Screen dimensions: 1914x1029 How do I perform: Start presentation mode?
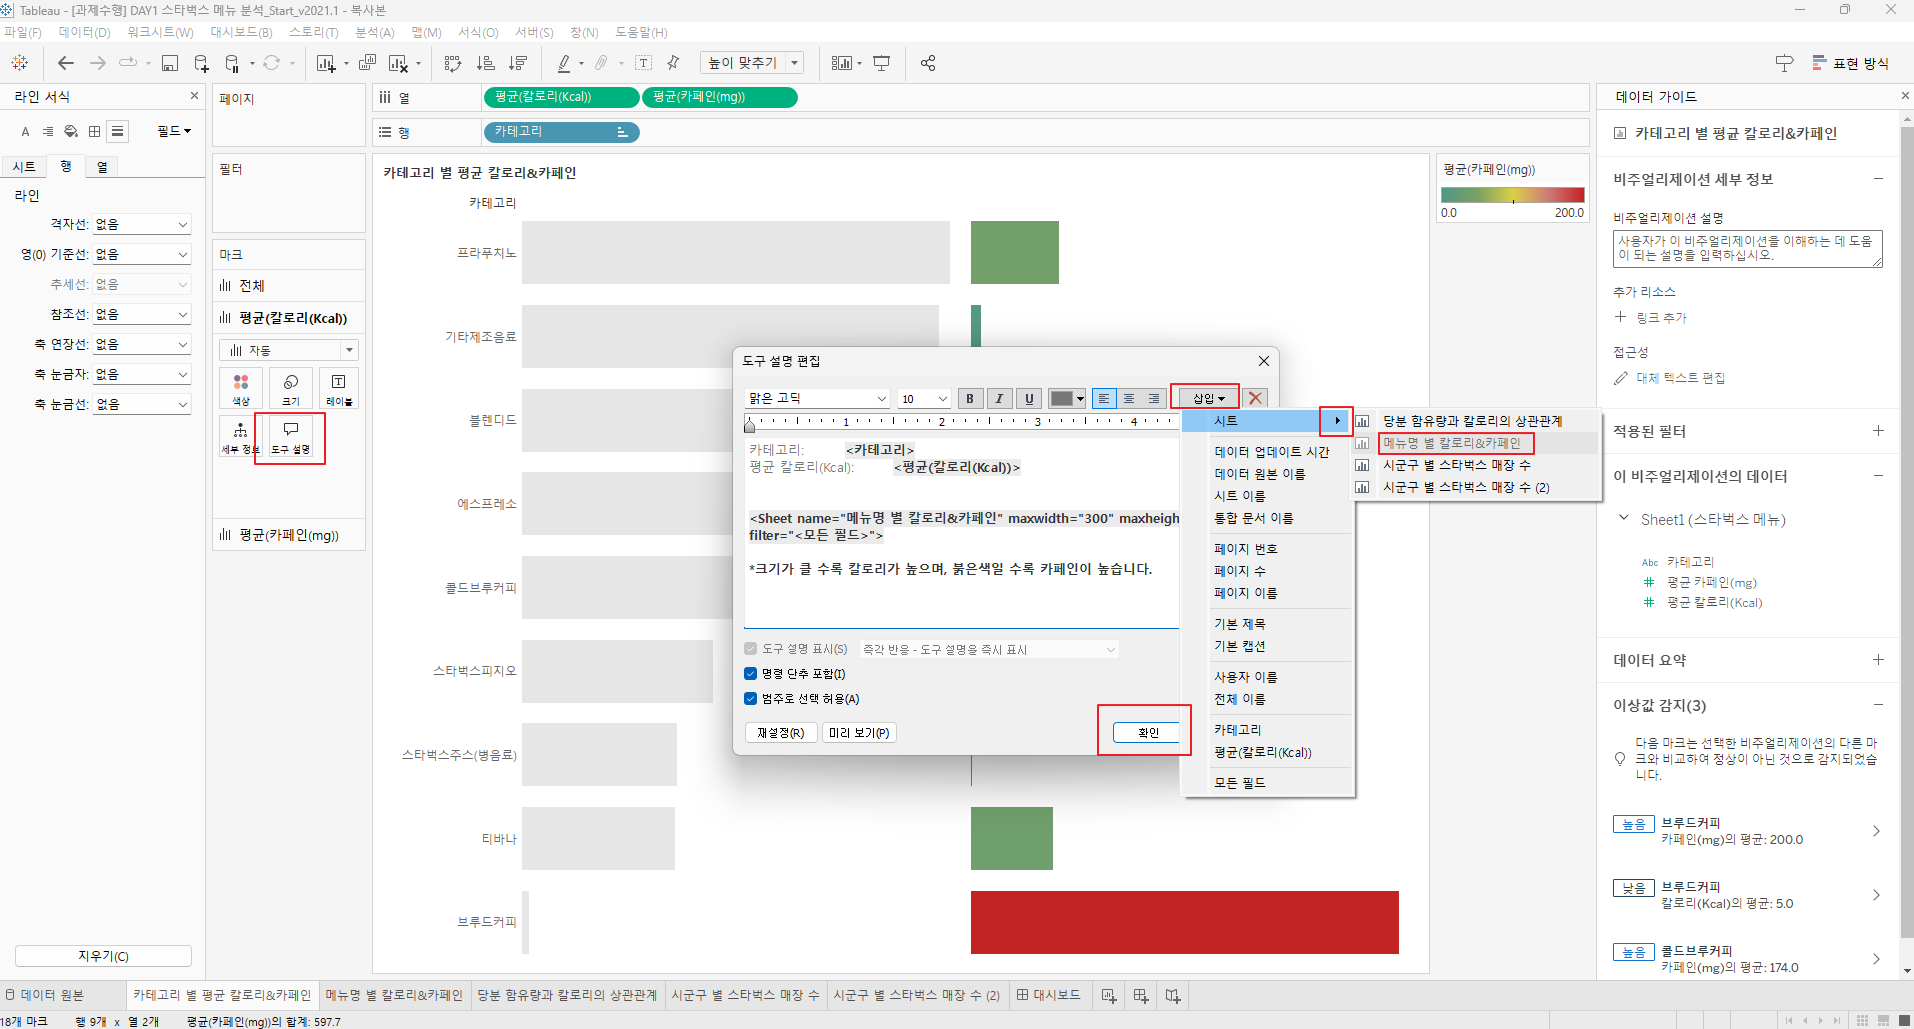(881, 63)
